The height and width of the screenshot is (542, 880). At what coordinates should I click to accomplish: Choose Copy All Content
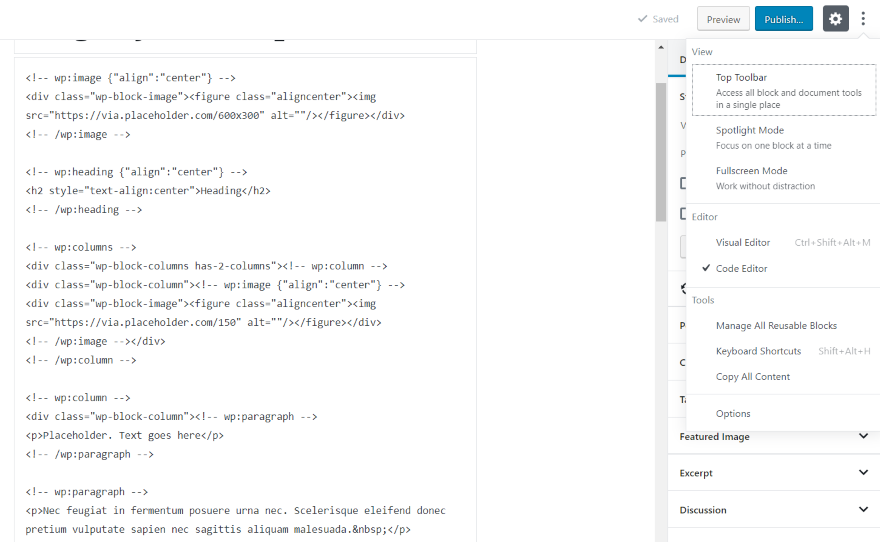[x=783, y=376]
